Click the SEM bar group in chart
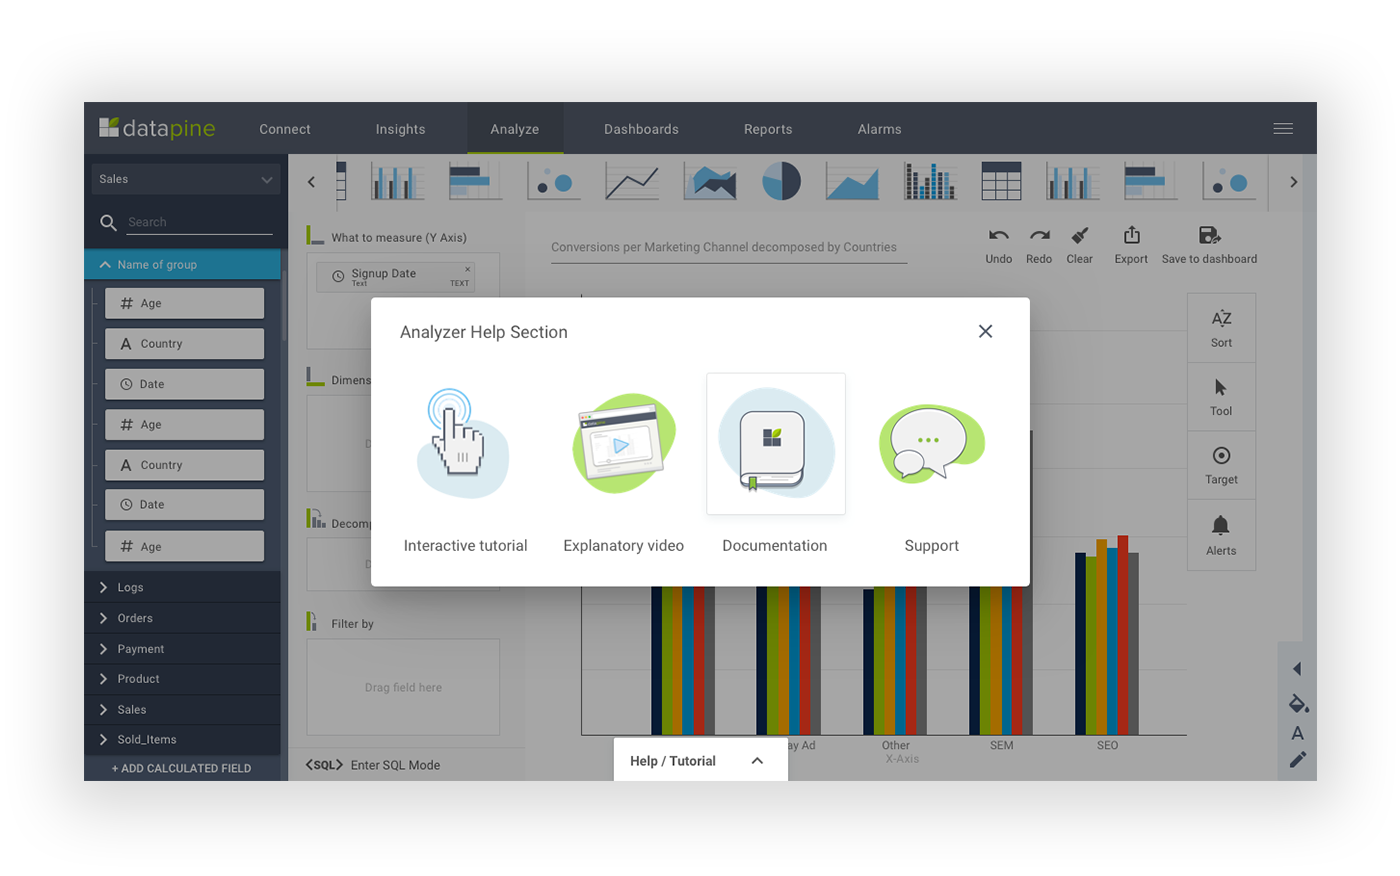 point(1001,661)
